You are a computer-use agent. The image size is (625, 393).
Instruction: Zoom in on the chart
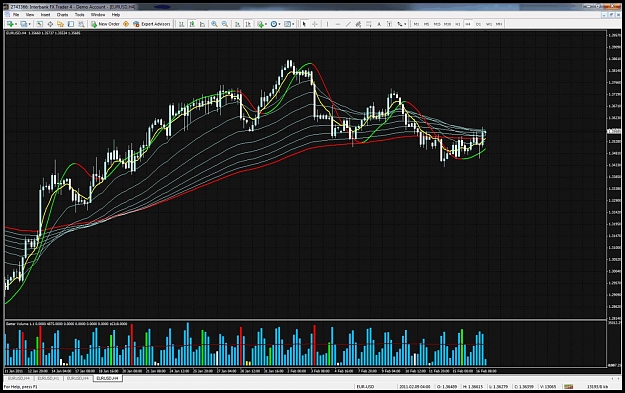(x=214, y=24)
